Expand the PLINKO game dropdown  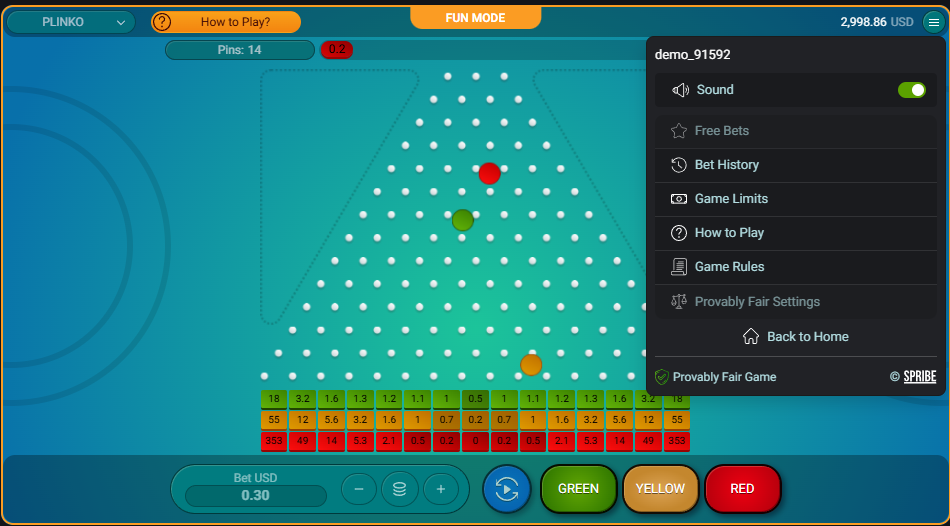[x=71, y=22]
